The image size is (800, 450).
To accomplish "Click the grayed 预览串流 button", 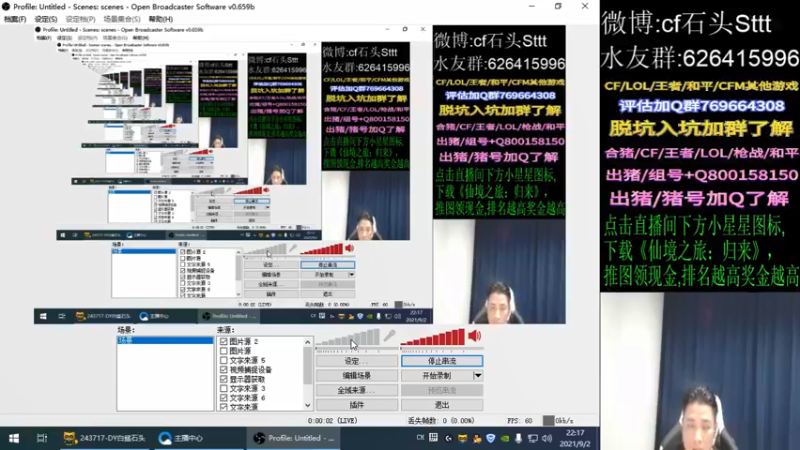I will (x=442, y=390).
